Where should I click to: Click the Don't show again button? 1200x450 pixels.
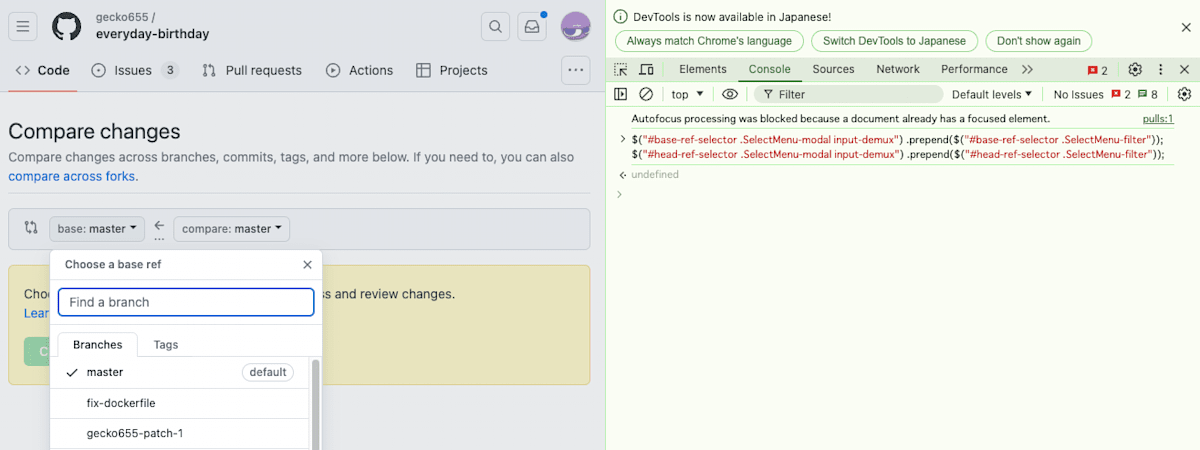tap(1039, 41)
